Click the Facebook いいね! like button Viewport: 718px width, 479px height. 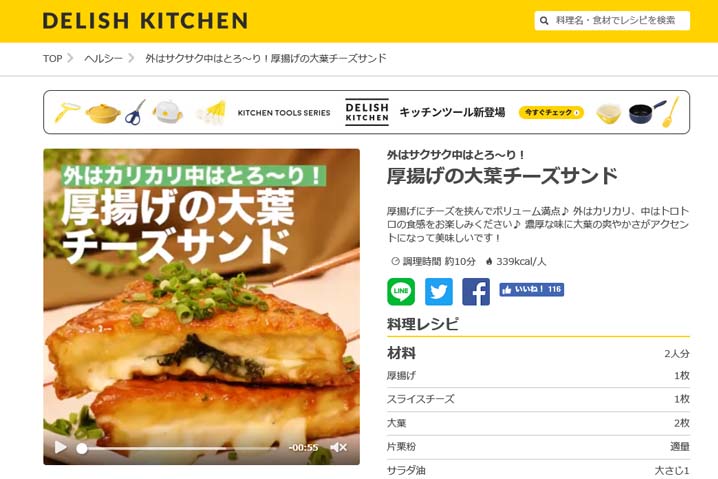(532, 289)
